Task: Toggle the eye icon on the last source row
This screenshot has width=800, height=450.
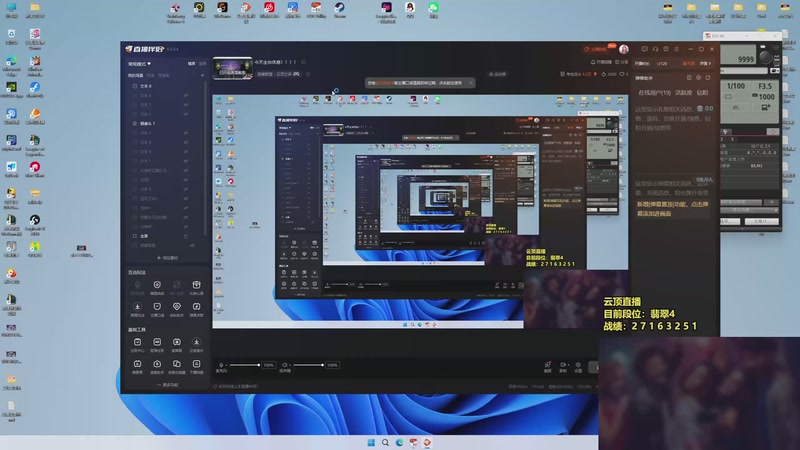Action: pos(192,245)
